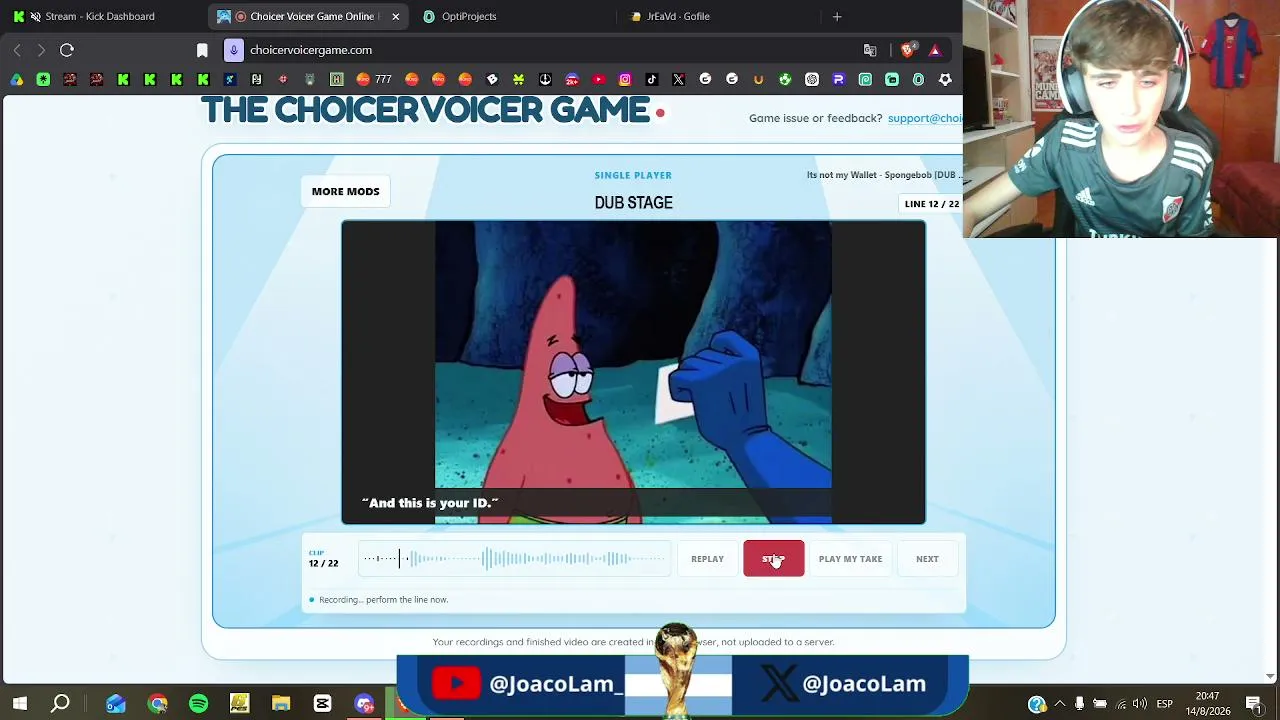Click the audio waveform track
The width and height of the screenshot is (1280, 720).
click(515, 559)
